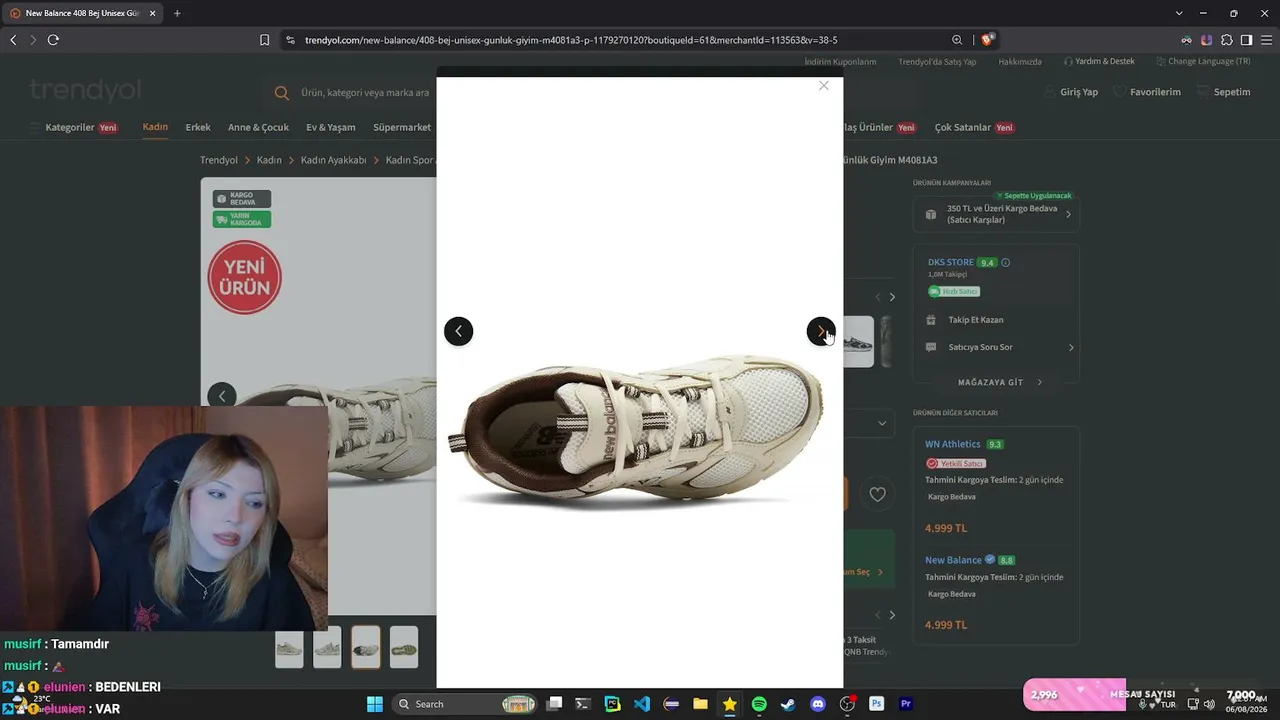This screenshot has width=1280, height=720.
Task: Previous image arrow on main gallery
Action: [222, 396]
